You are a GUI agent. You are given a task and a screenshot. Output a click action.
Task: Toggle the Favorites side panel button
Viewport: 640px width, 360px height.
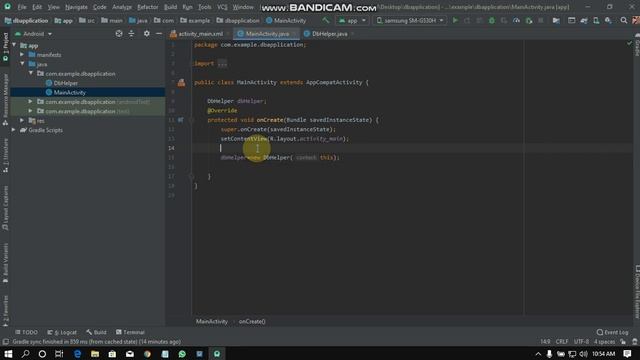click(5, 311)
